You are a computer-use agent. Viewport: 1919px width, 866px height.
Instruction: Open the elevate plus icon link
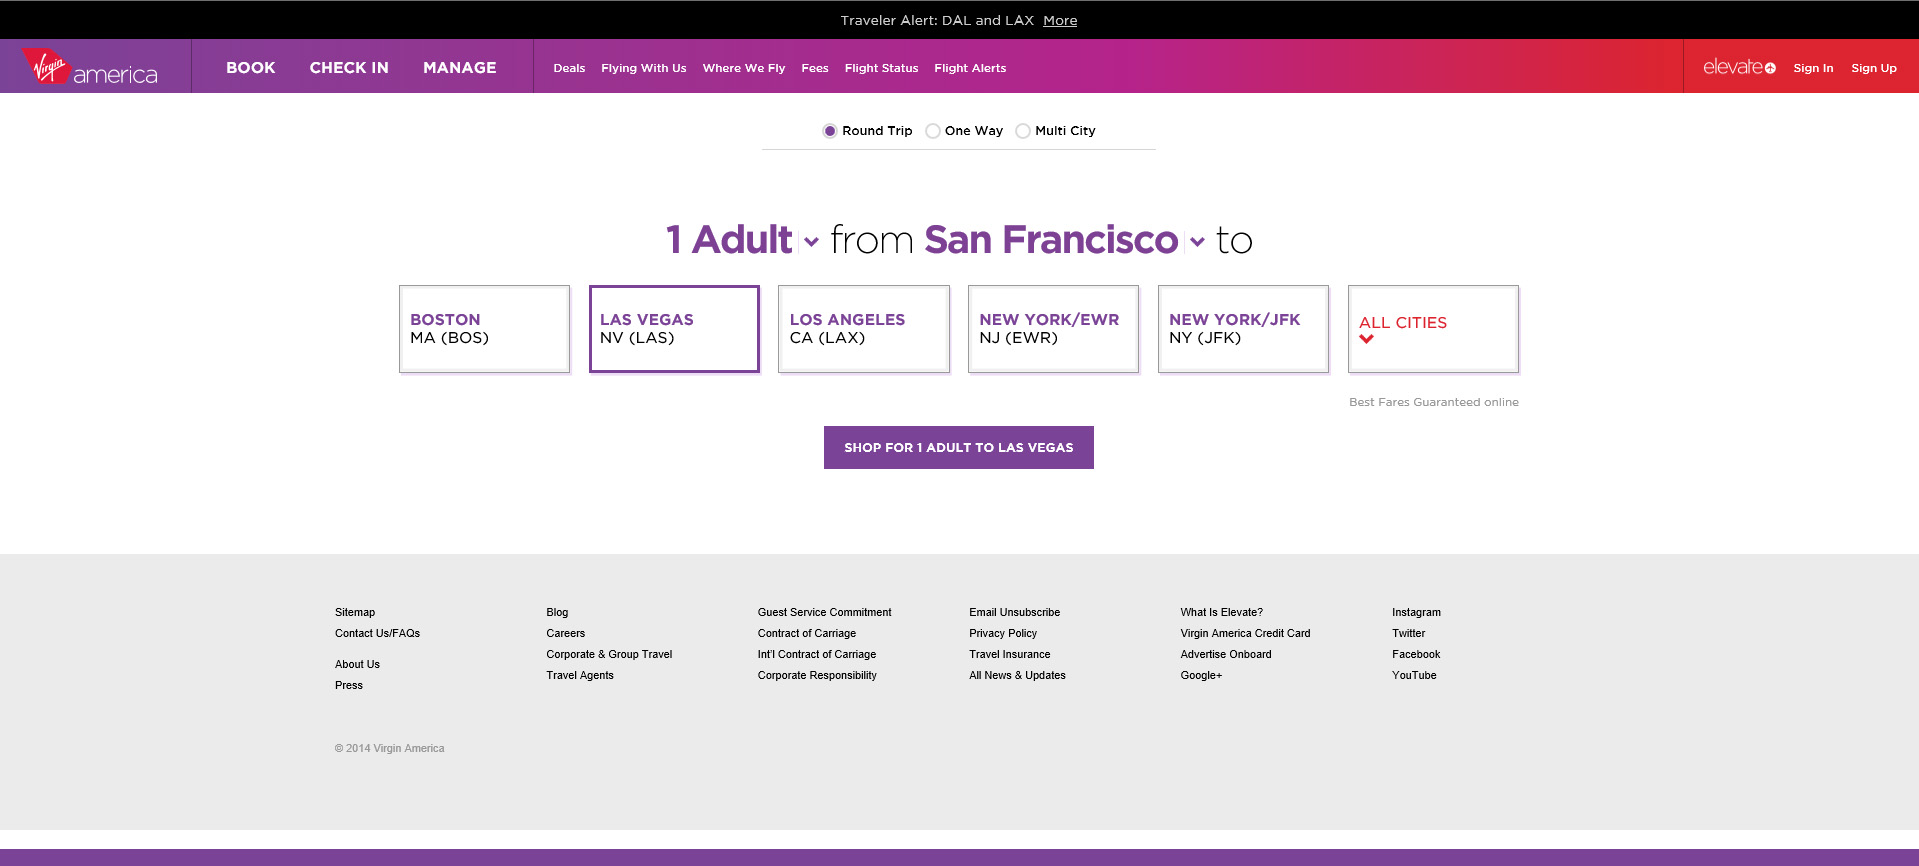(1739, 67)
